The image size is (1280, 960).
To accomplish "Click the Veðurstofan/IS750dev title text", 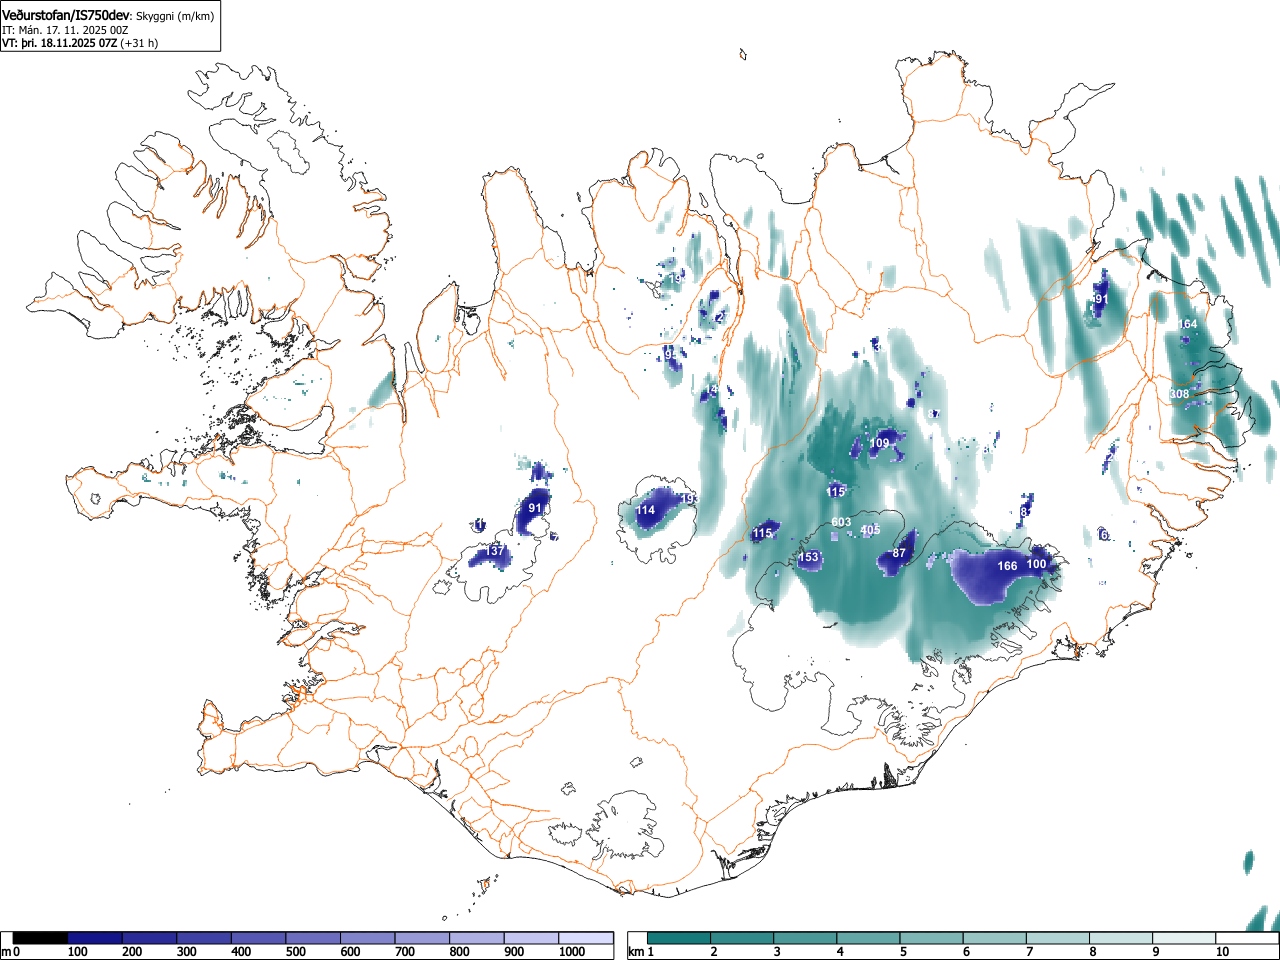I will [66, 16].
